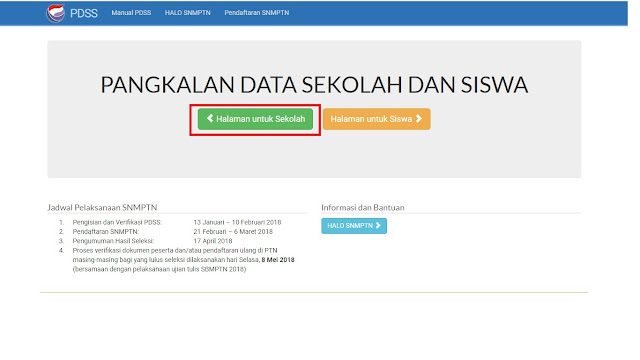Click the bold 8 Mei 2018 text
This screenshot has height=360, width=640.
[x=278, y=260]
